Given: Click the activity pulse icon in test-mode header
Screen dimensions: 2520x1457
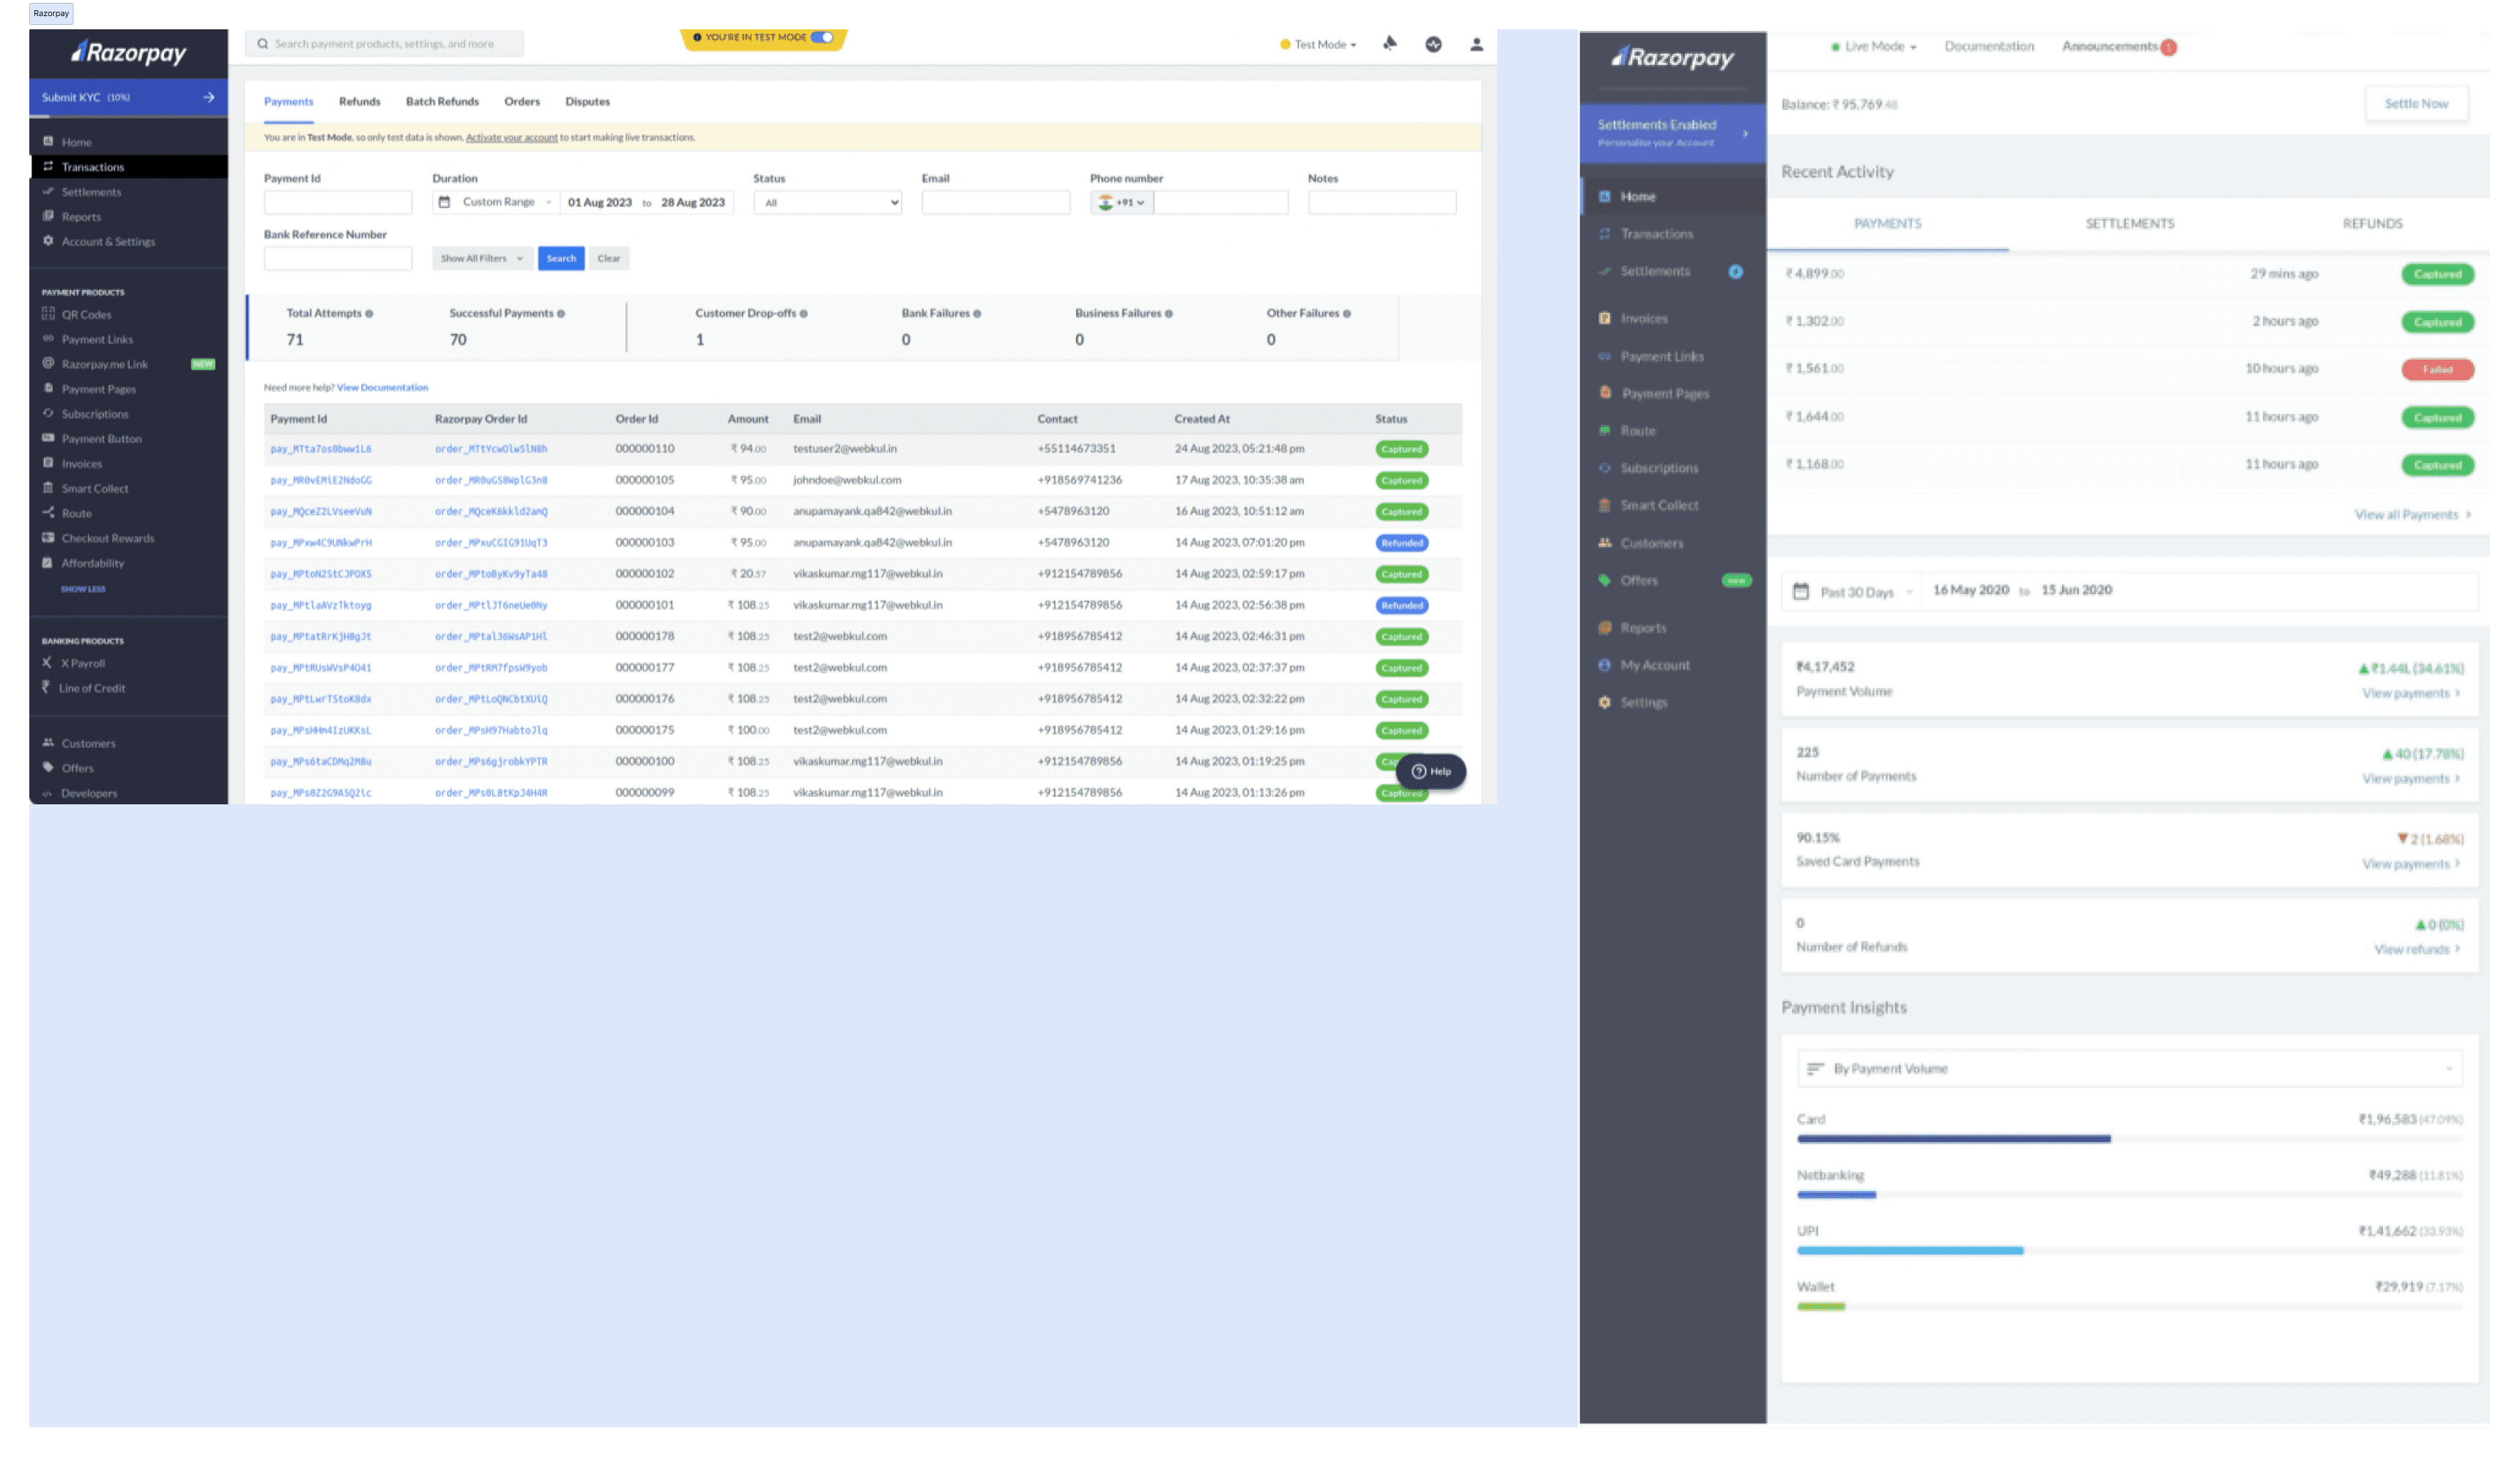Looking at the screenshot, I should 1434,44.
